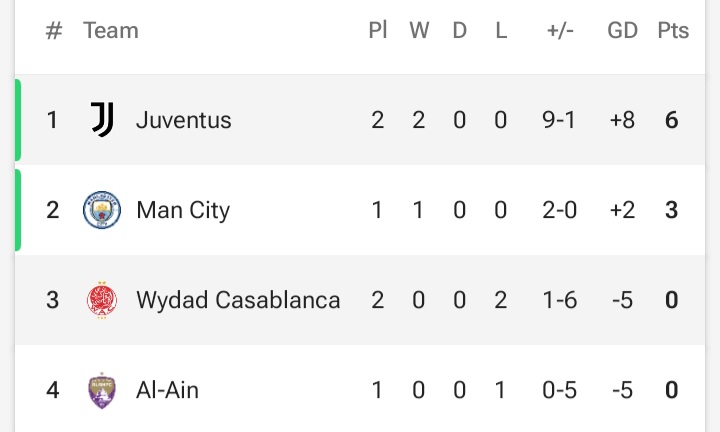Select the Wydad Casablanca red crest
Screen dimensions: 720x432
click(102, 300)
